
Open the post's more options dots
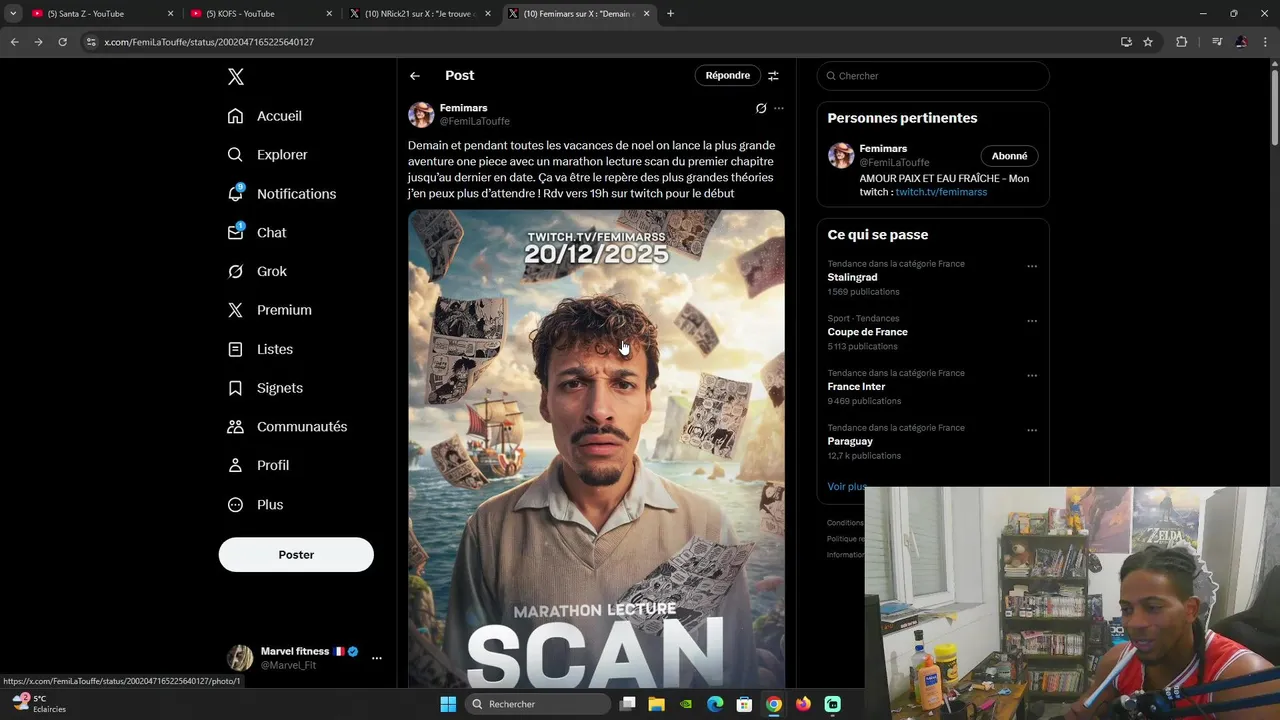779,108
